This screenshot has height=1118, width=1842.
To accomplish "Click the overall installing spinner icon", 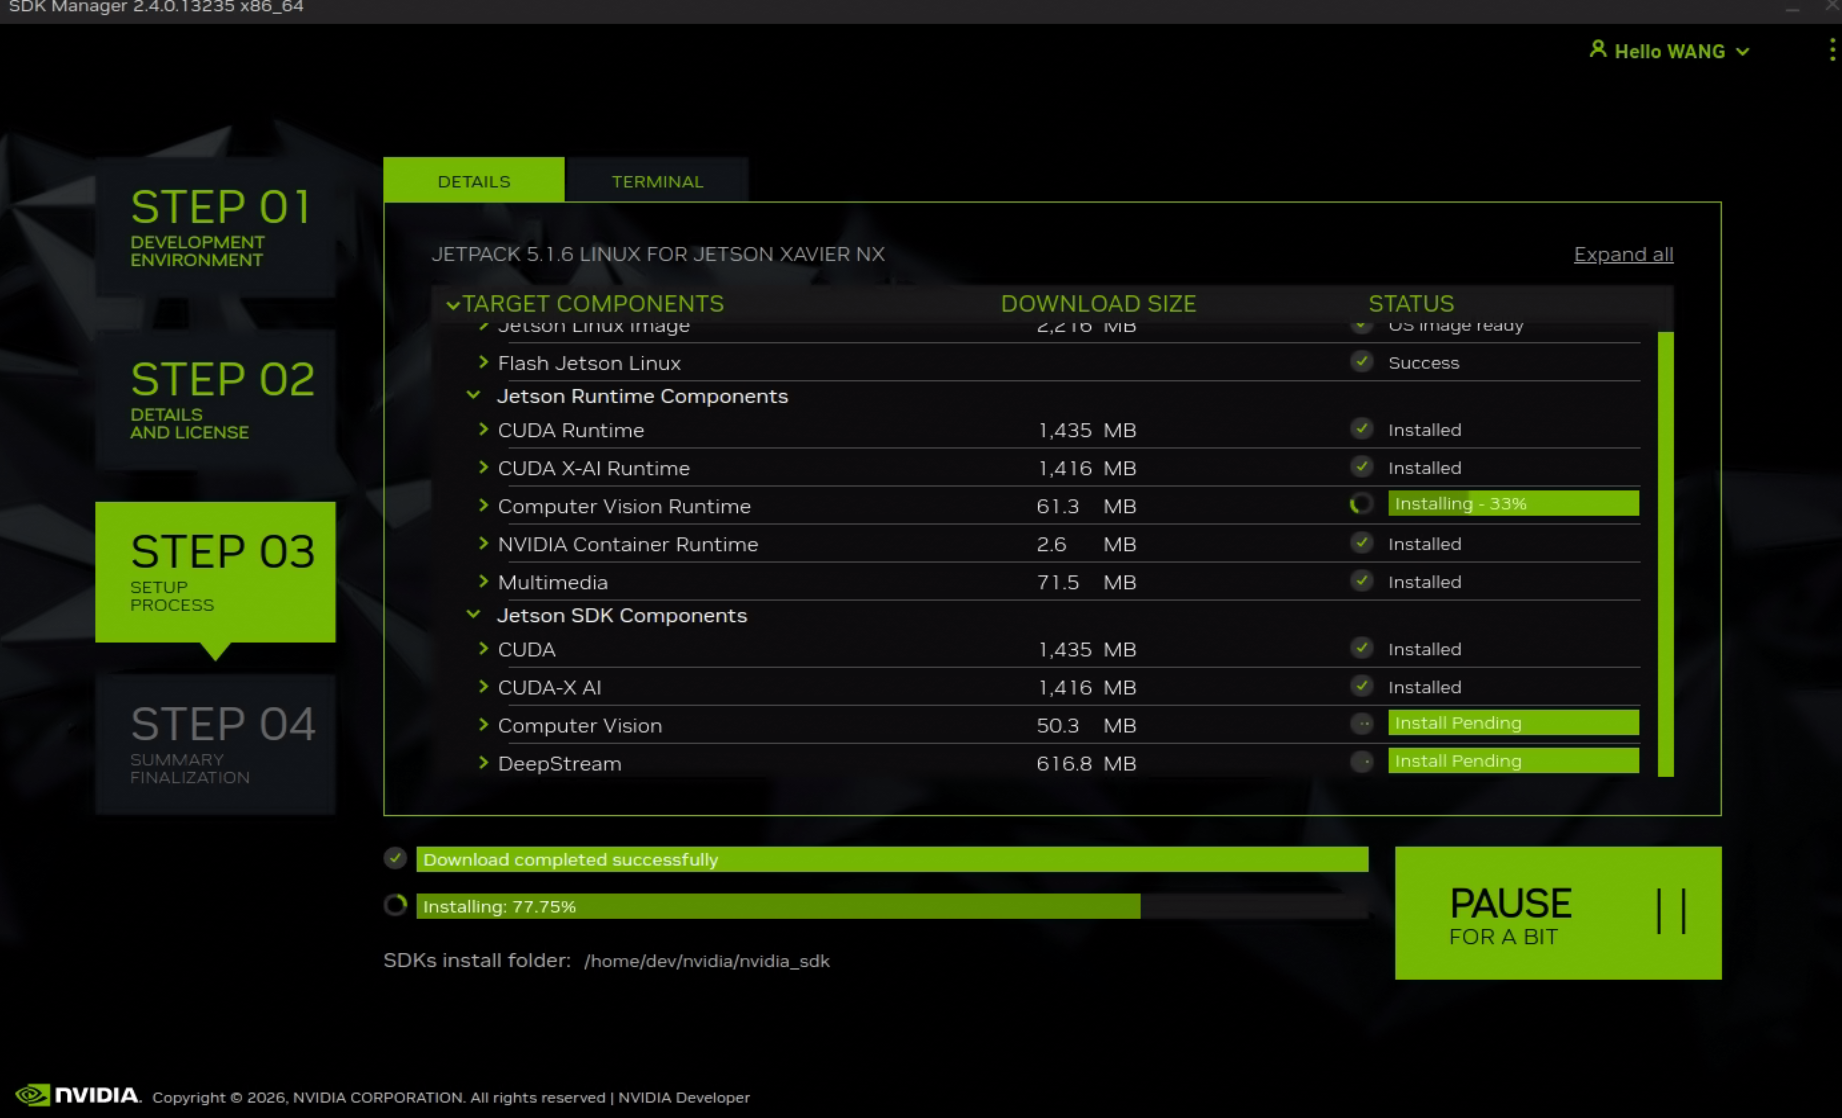I will [x=395, y=905].
